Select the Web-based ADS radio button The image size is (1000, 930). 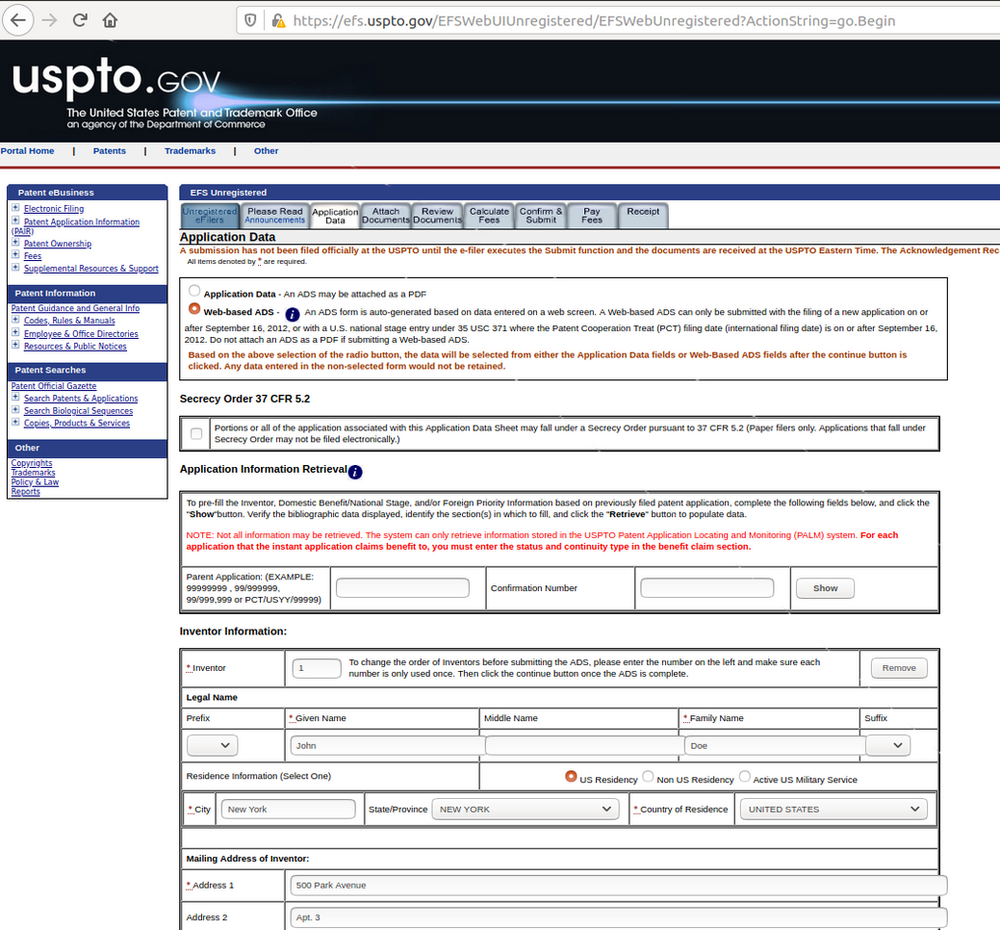pyautogui.click(x=195, y=308)
